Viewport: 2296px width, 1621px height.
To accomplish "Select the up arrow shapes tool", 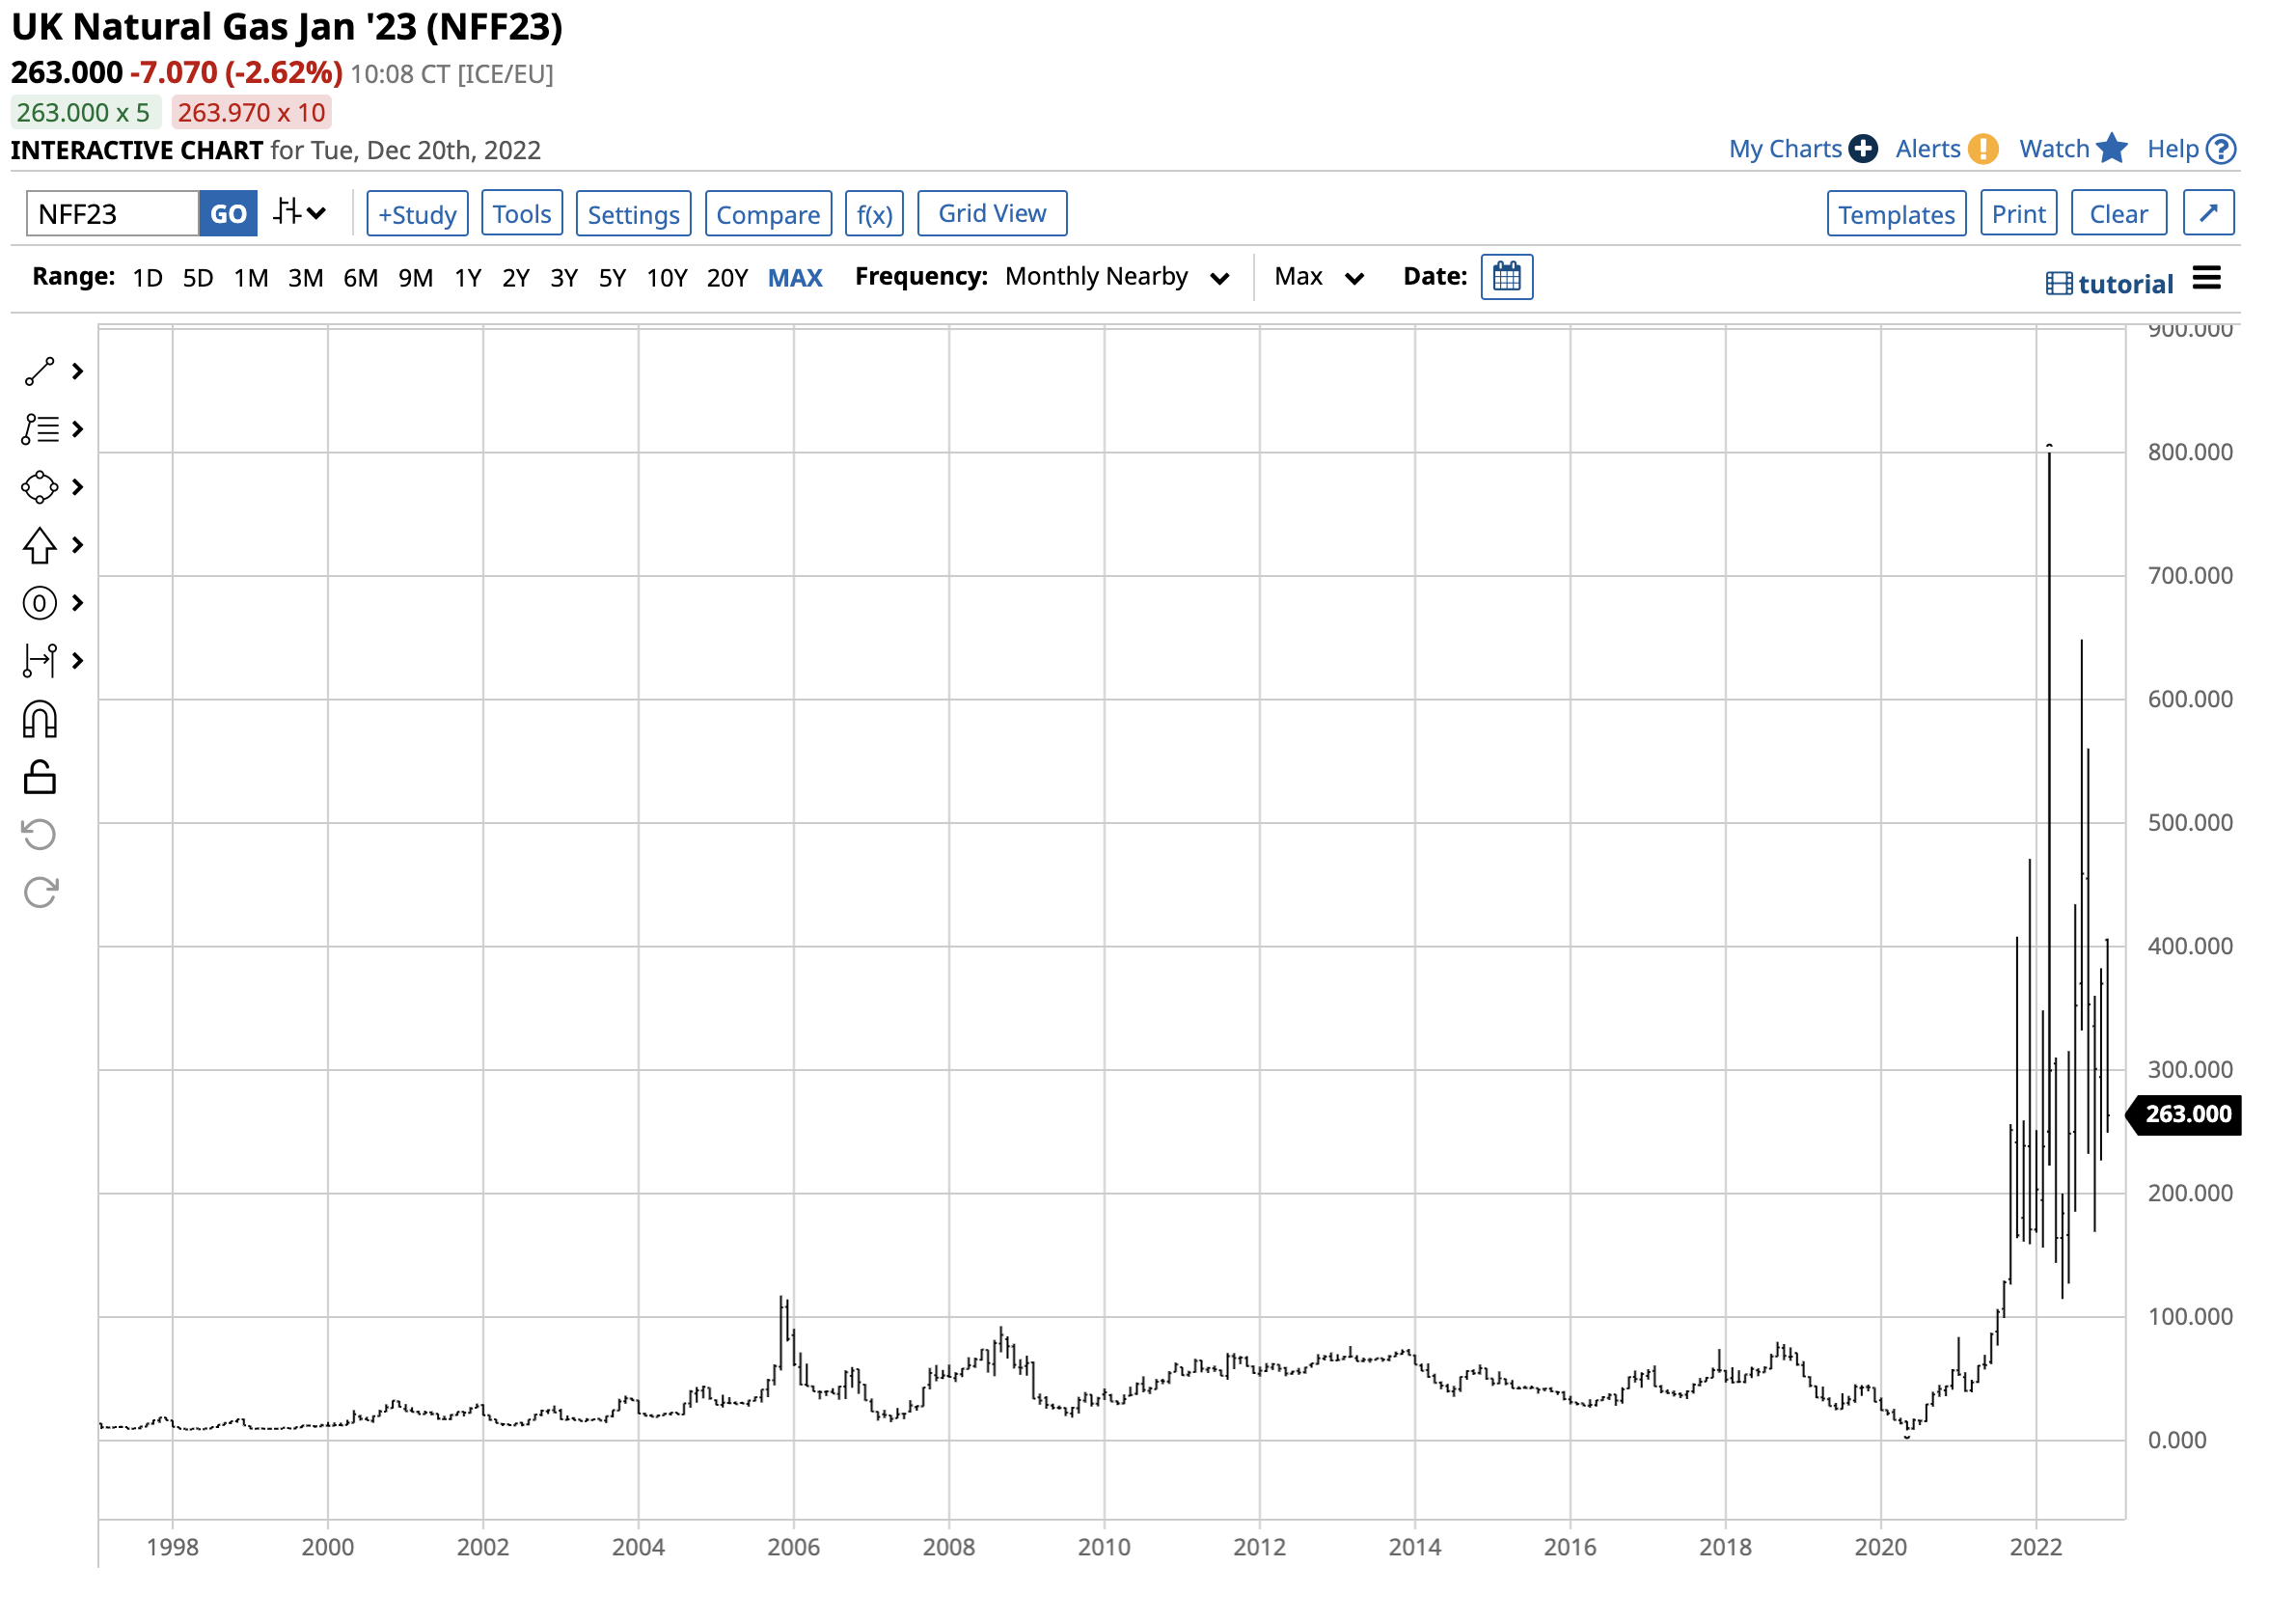I will 39,546.
